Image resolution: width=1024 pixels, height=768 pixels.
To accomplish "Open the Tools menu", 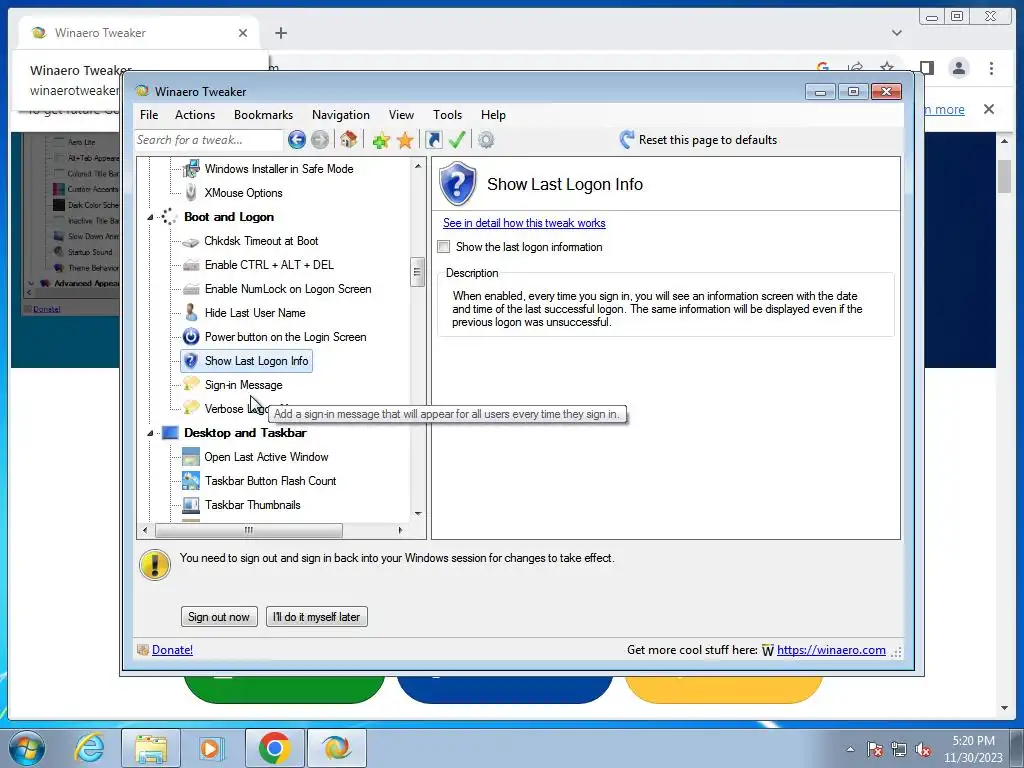I will pos(447,115).
